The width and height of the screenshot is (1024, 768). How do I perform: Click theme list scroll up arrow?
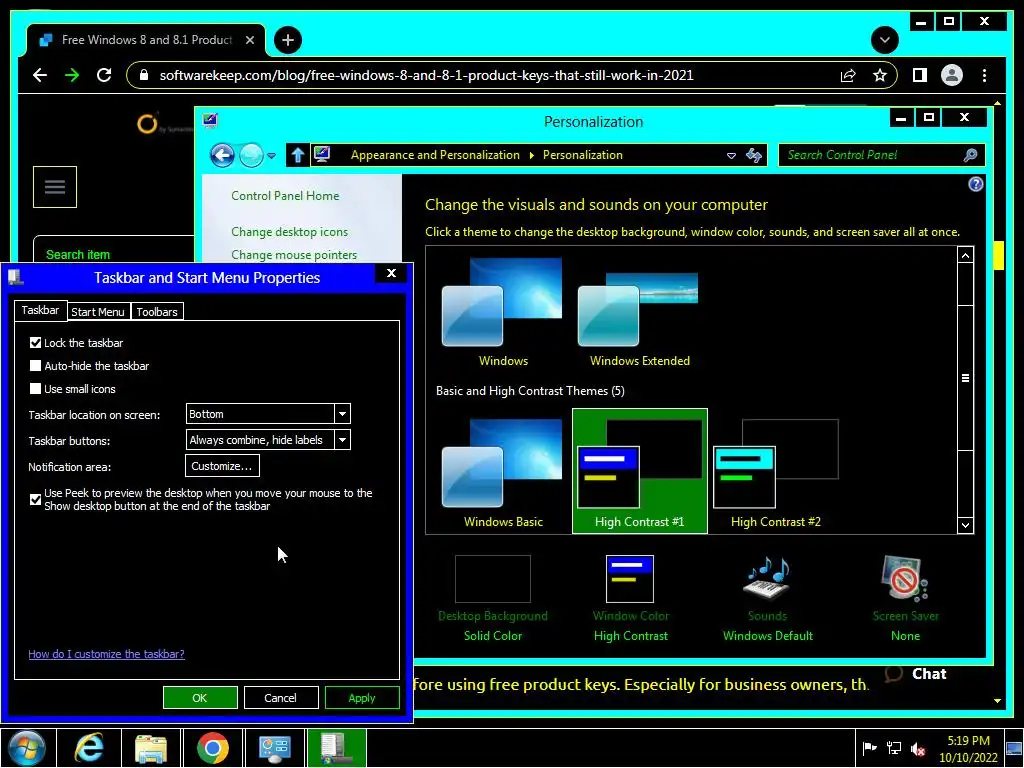(965, 255)
